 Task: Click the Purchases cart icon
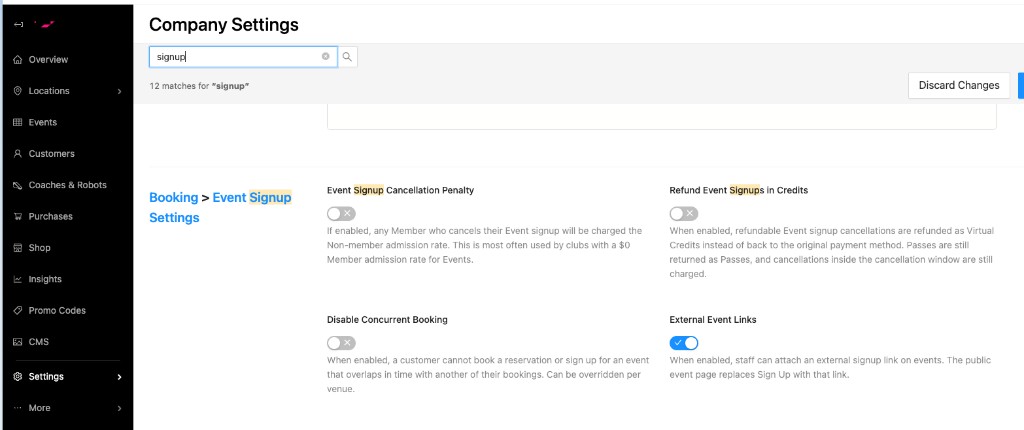click(x=18, y=216)
